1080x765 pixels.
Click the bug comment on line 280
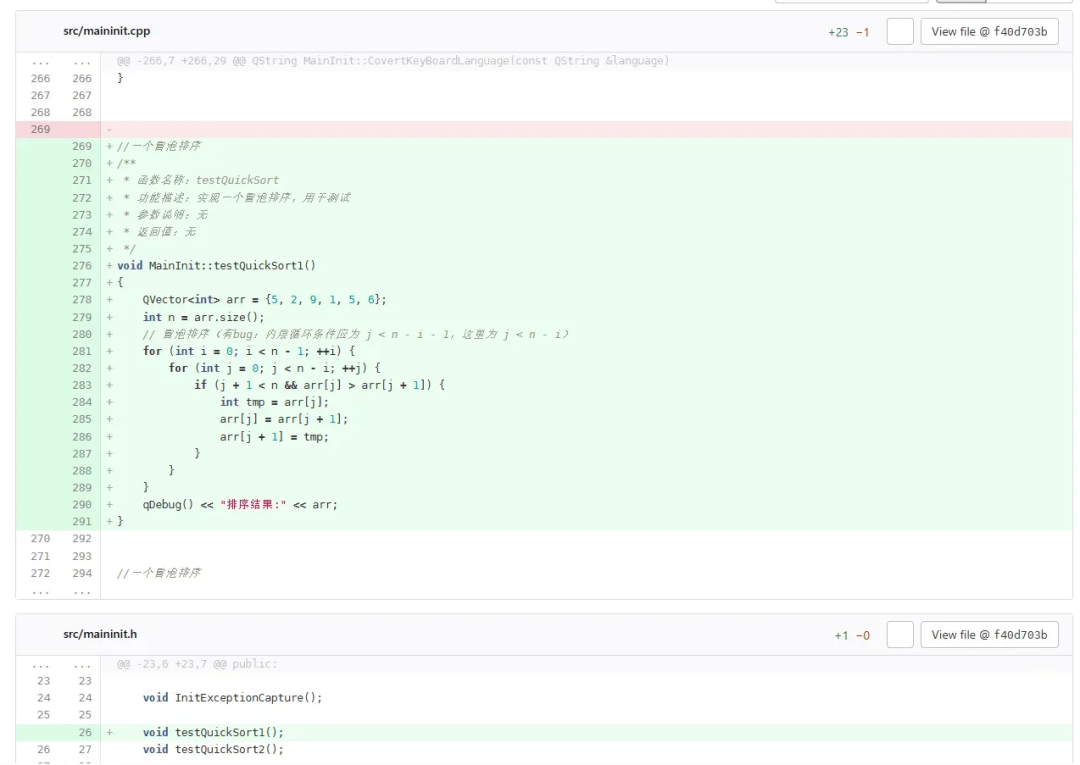tap(356, 334)
